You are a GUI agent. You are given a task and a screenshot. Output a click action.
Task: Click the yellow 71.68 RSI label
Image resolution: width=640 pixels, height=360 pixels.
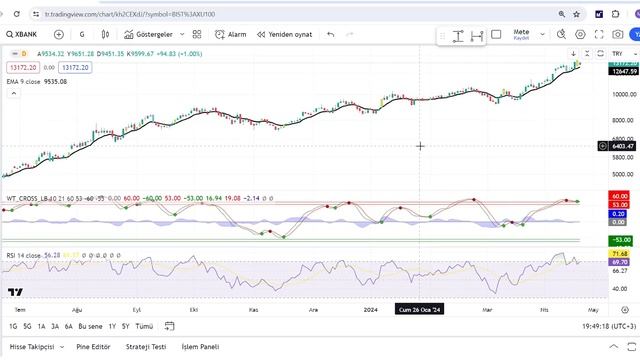[x=619, y=254]
